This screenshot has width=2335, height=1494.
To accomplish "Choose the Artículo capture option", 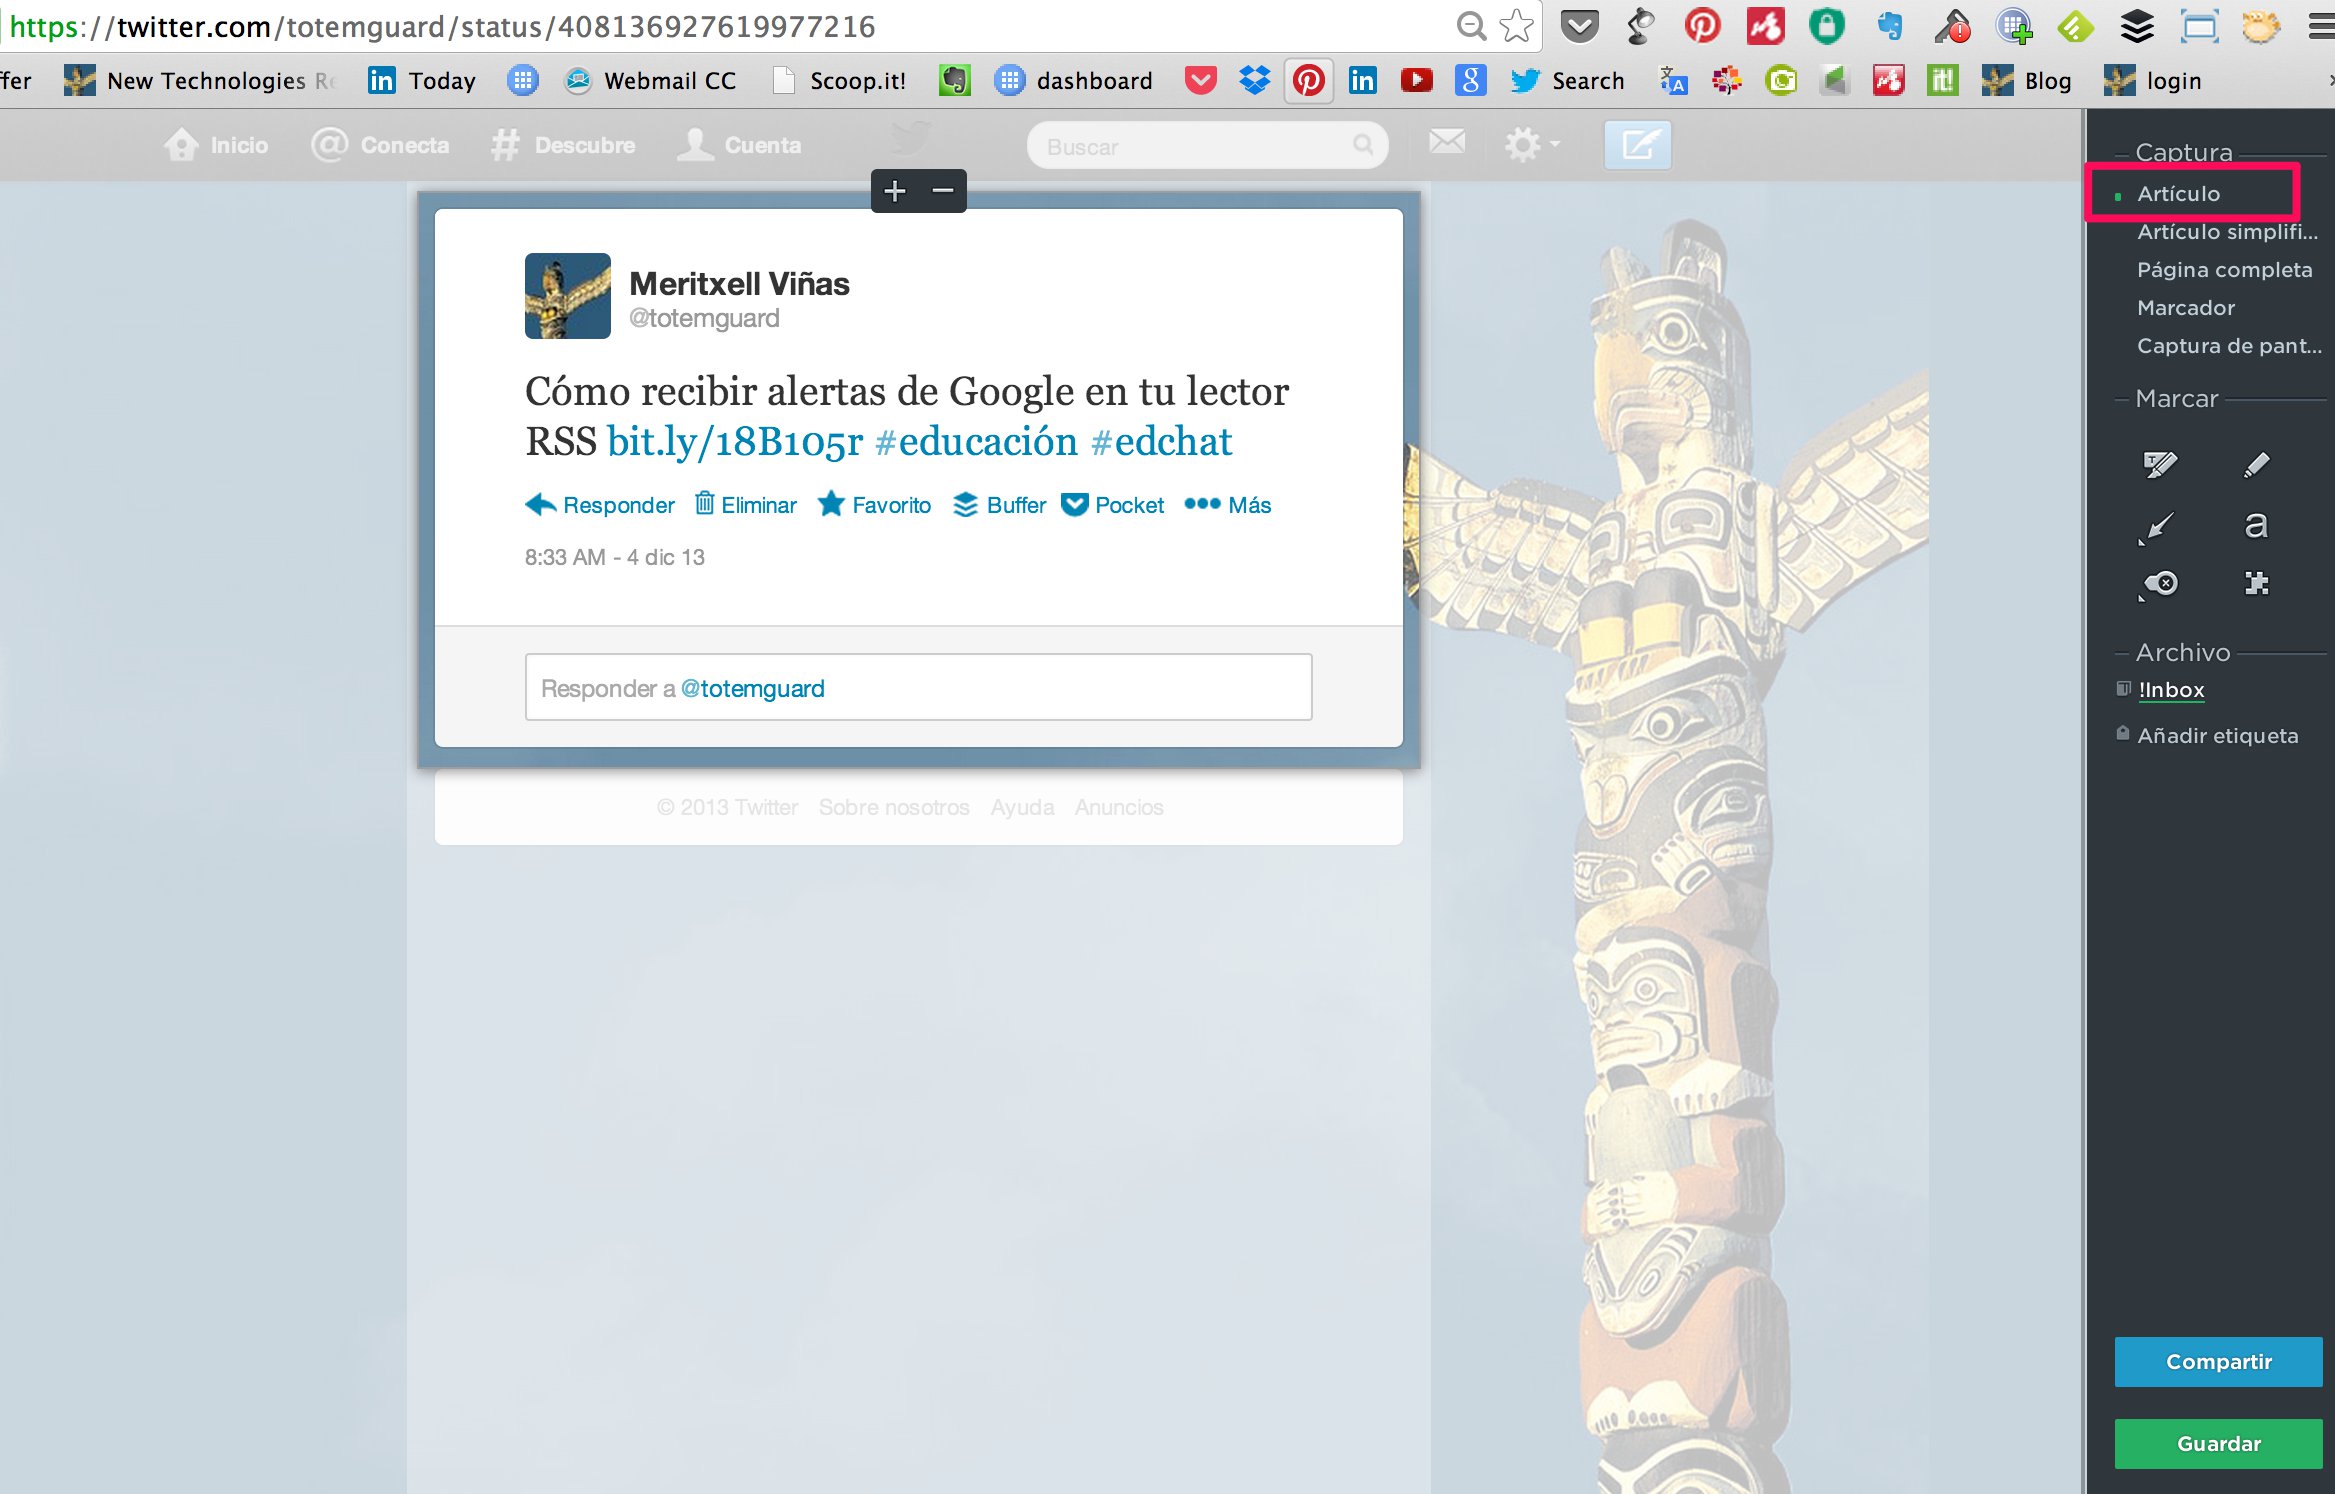I will (2178, 193).
